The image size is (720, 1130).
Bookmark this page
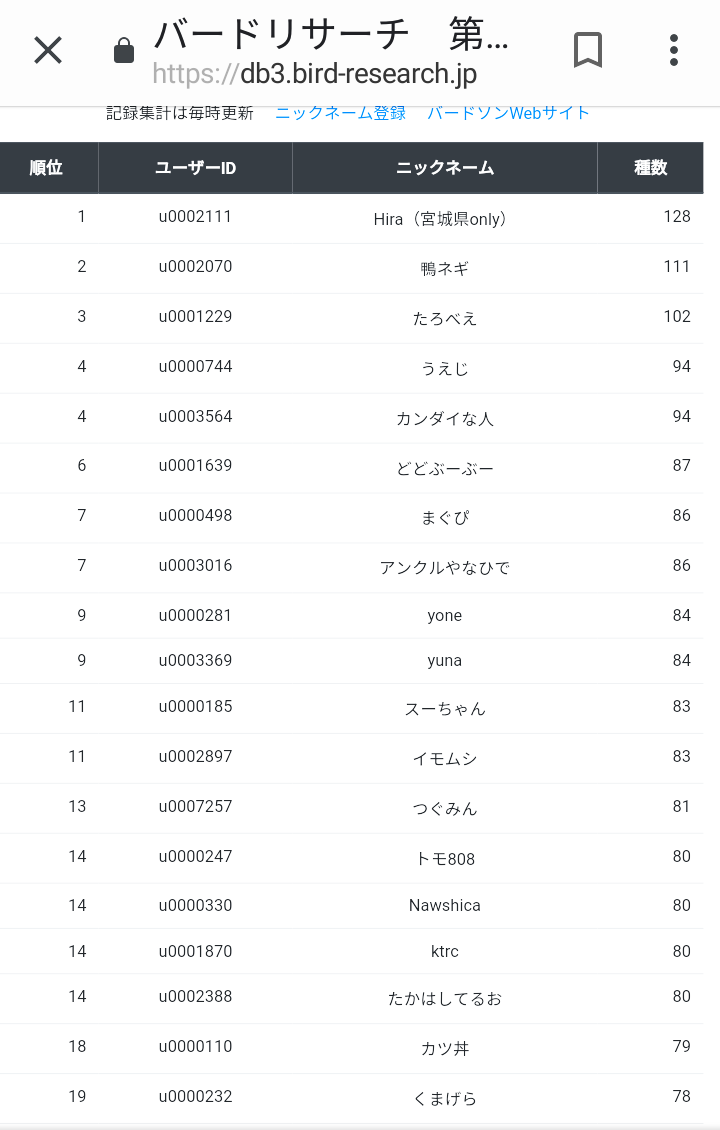point(588,50)
